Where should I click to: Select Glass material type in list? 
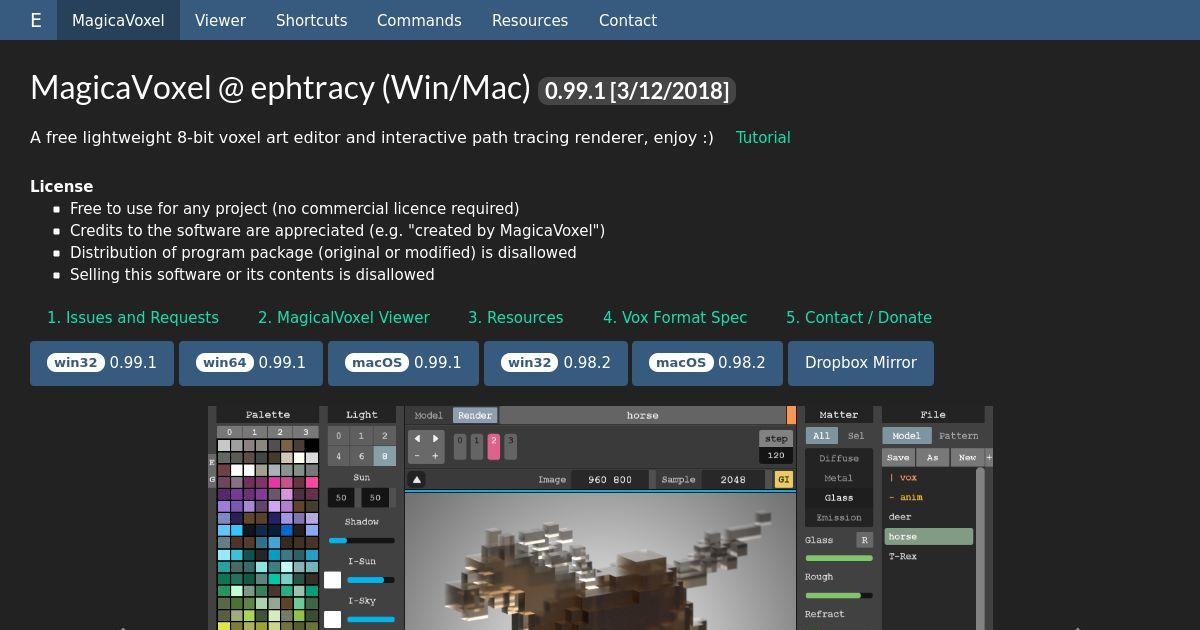839,498
